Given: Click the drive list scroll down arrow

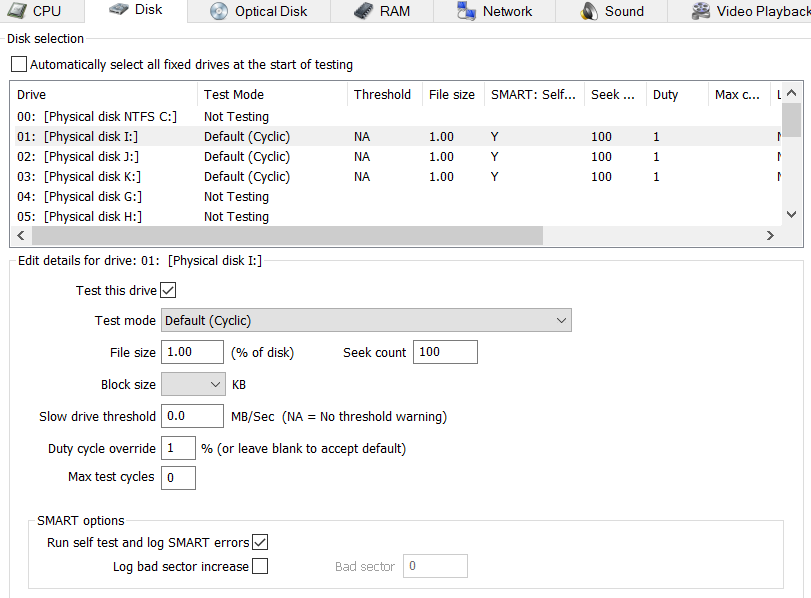Looking at the screenshot, I should [791, 214].
